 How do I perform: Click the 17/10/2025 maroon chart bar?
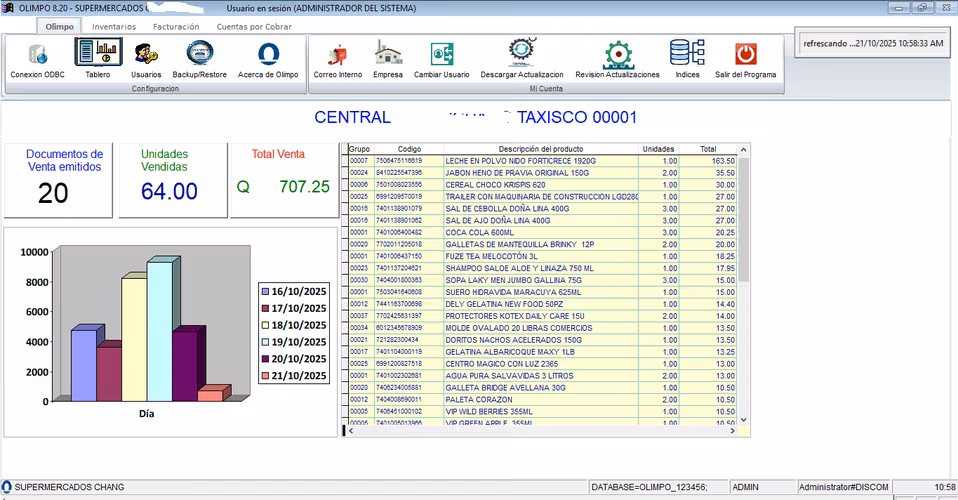(109, 373)
